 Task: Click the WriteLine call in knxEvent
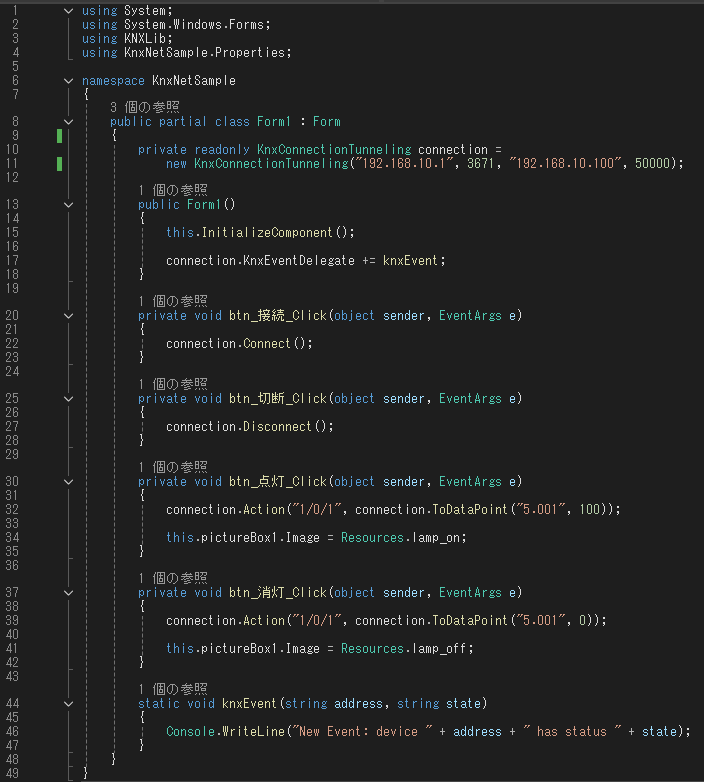[x=244, y=731]
